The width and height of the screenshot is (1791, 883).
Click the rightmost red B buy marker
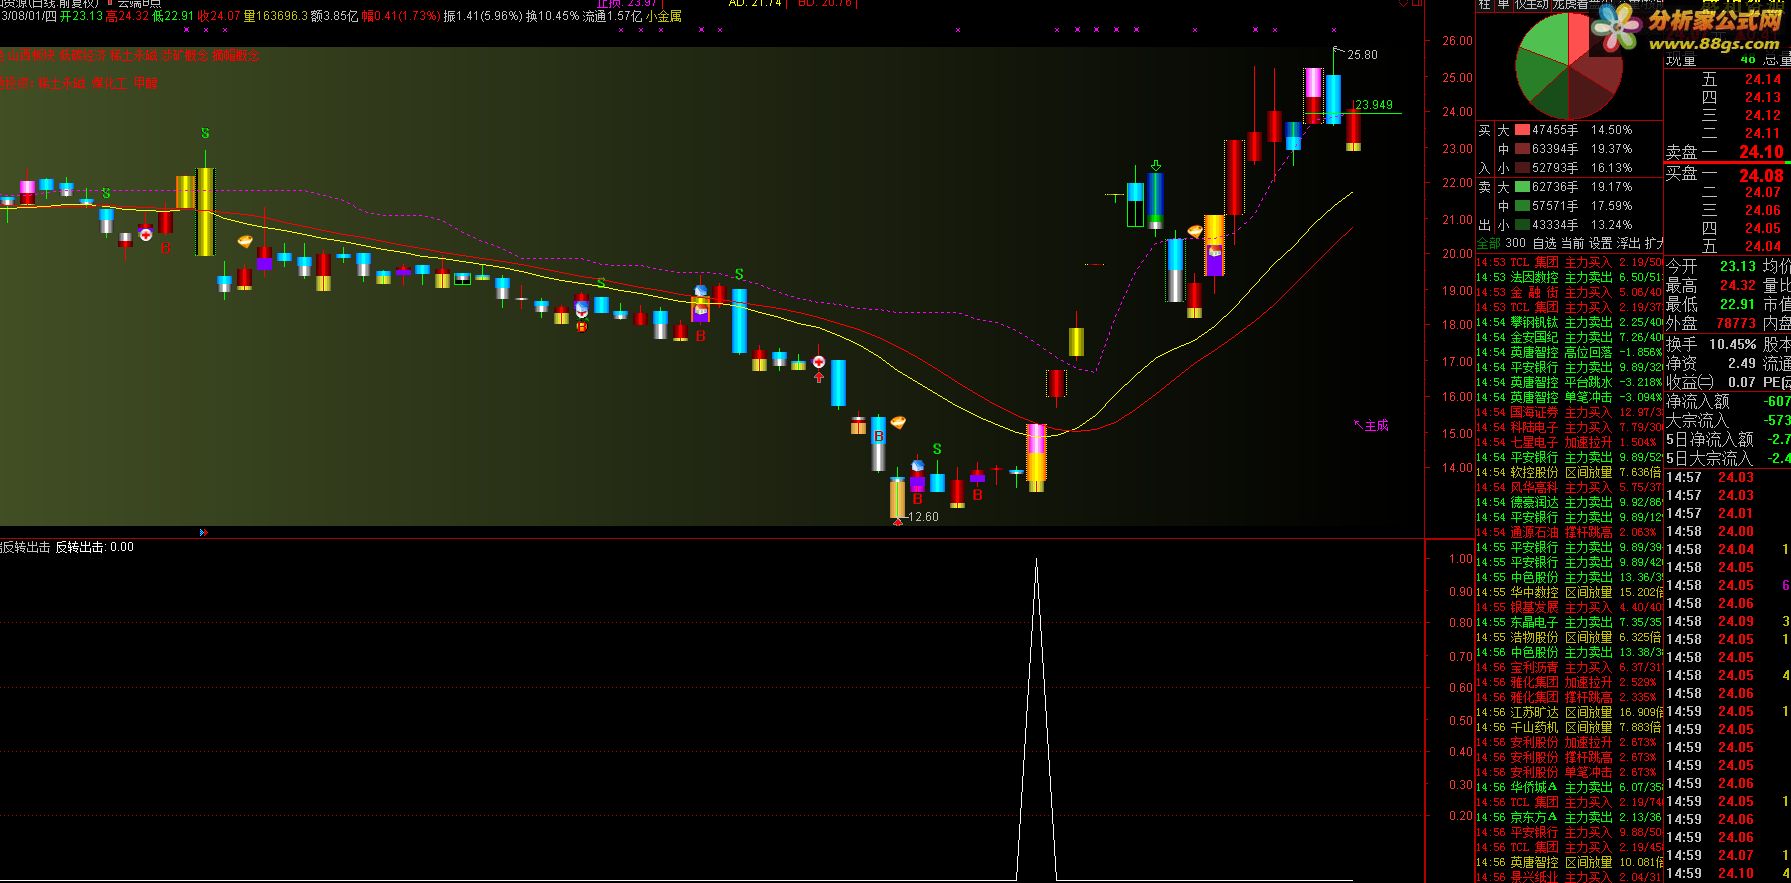977,494
